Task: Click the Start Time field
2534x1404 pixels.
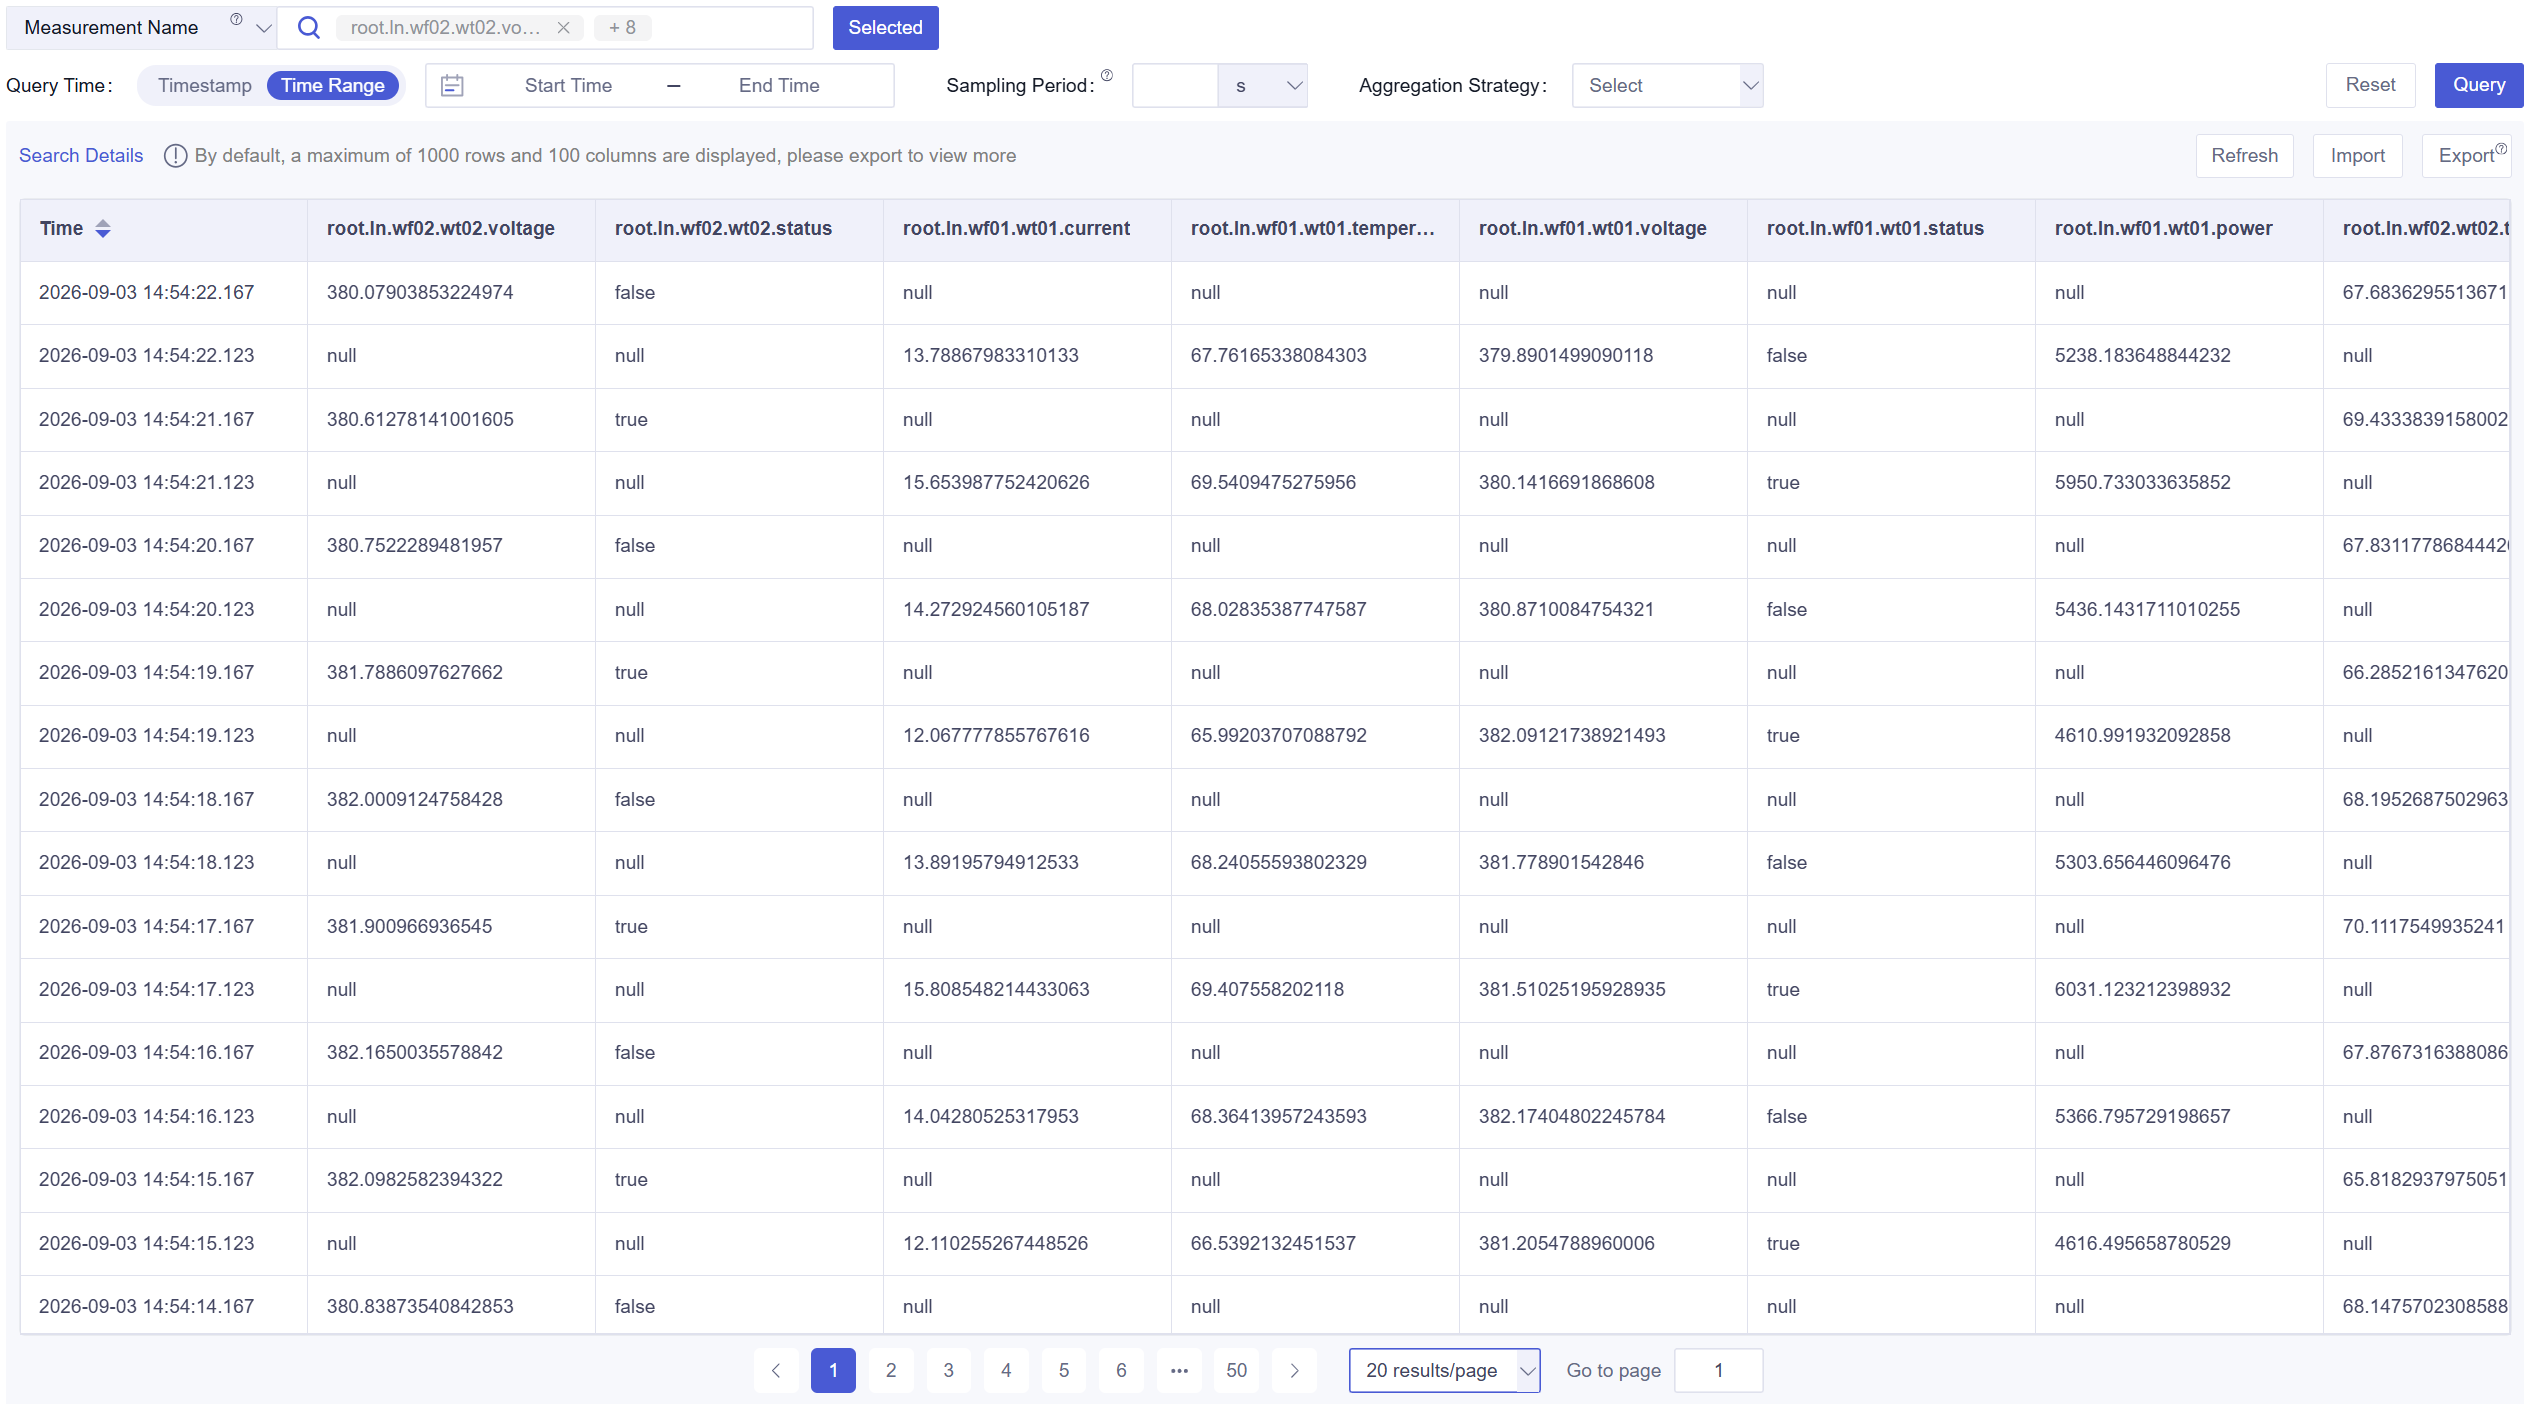Action: [x=568, y=86]
